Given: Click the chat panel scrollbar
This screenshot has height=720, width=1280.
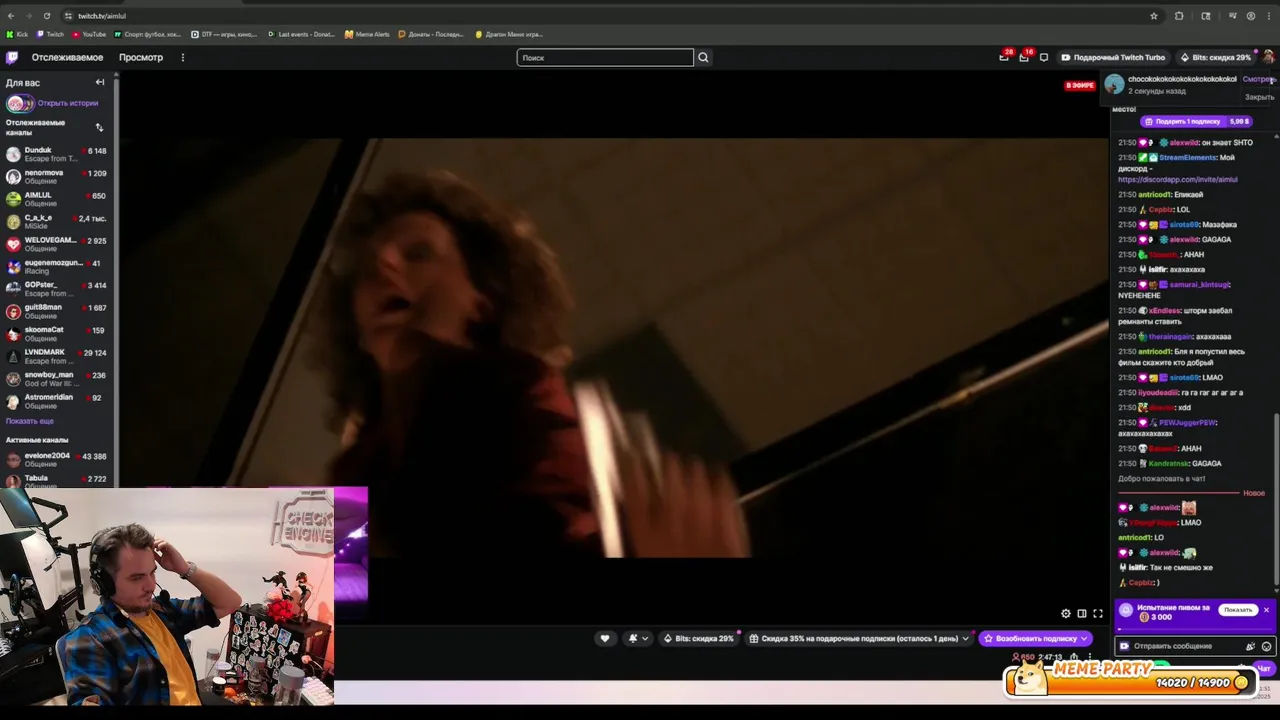Looking at the screenshot, I should pyautogui.click(x=1276, y=500).
